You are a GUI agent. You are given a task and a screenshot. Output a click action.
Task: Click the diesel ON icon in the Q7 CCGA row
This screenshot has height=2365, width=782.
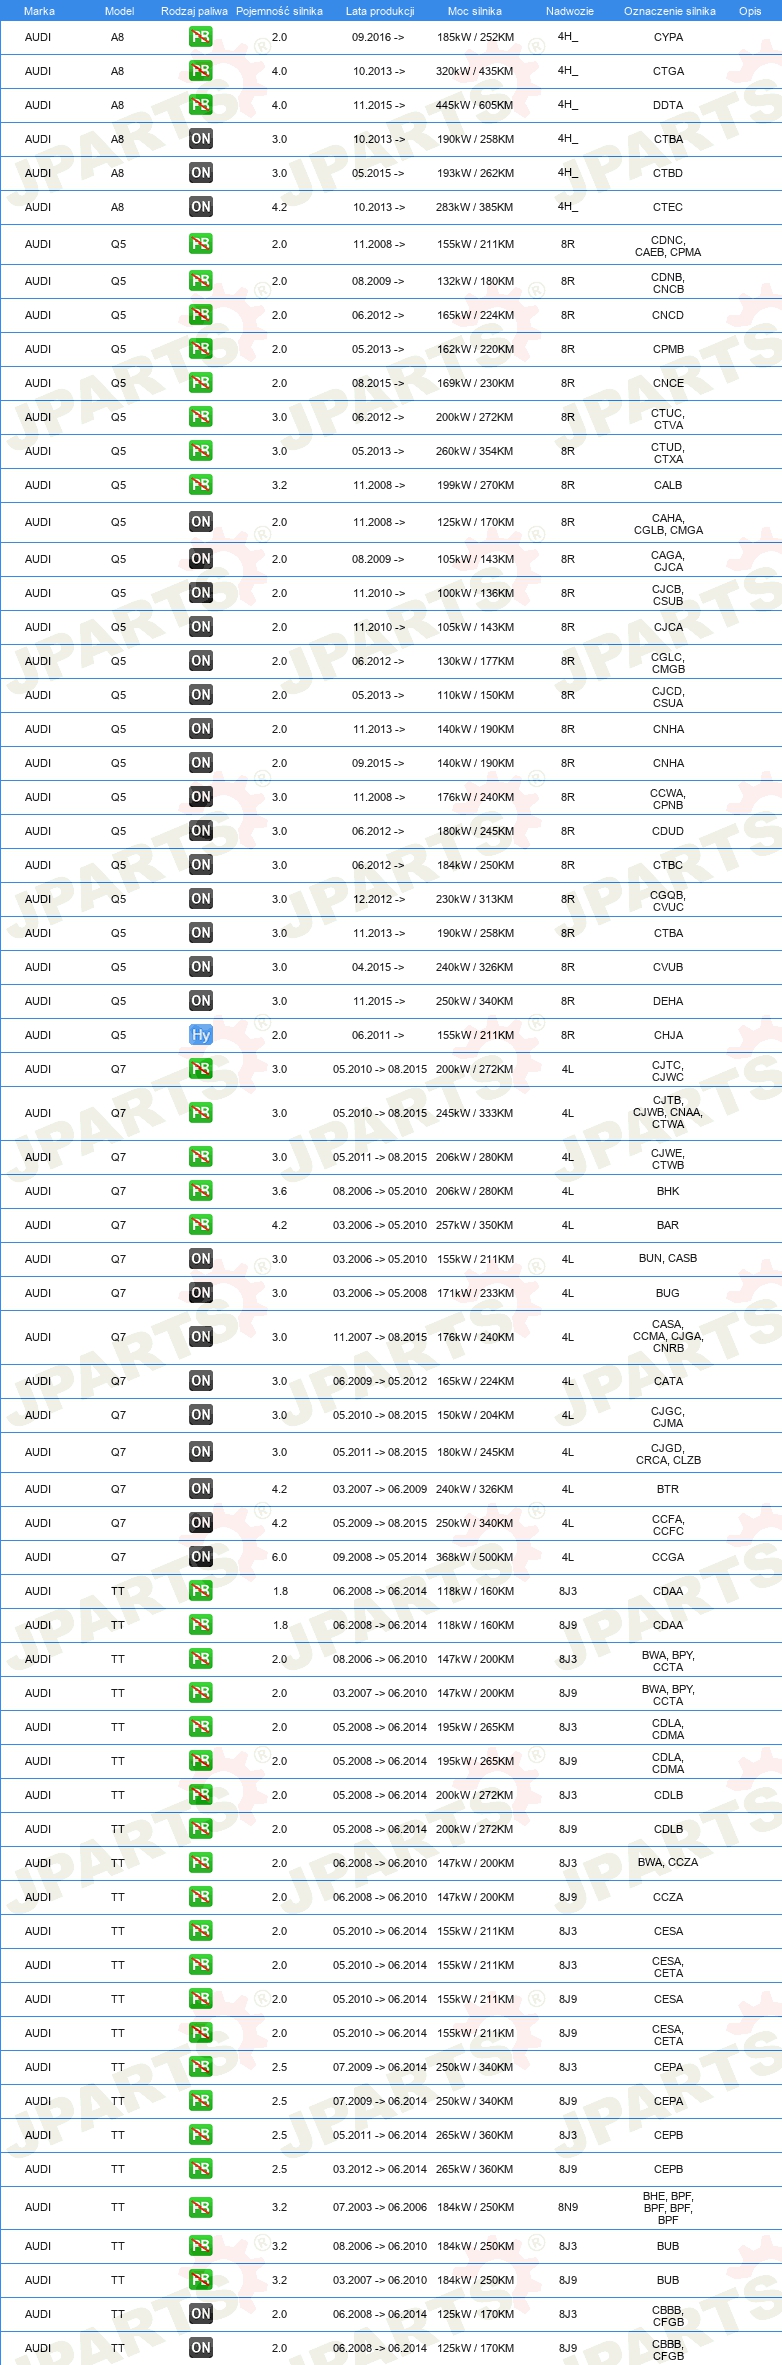click(201, 1557)
